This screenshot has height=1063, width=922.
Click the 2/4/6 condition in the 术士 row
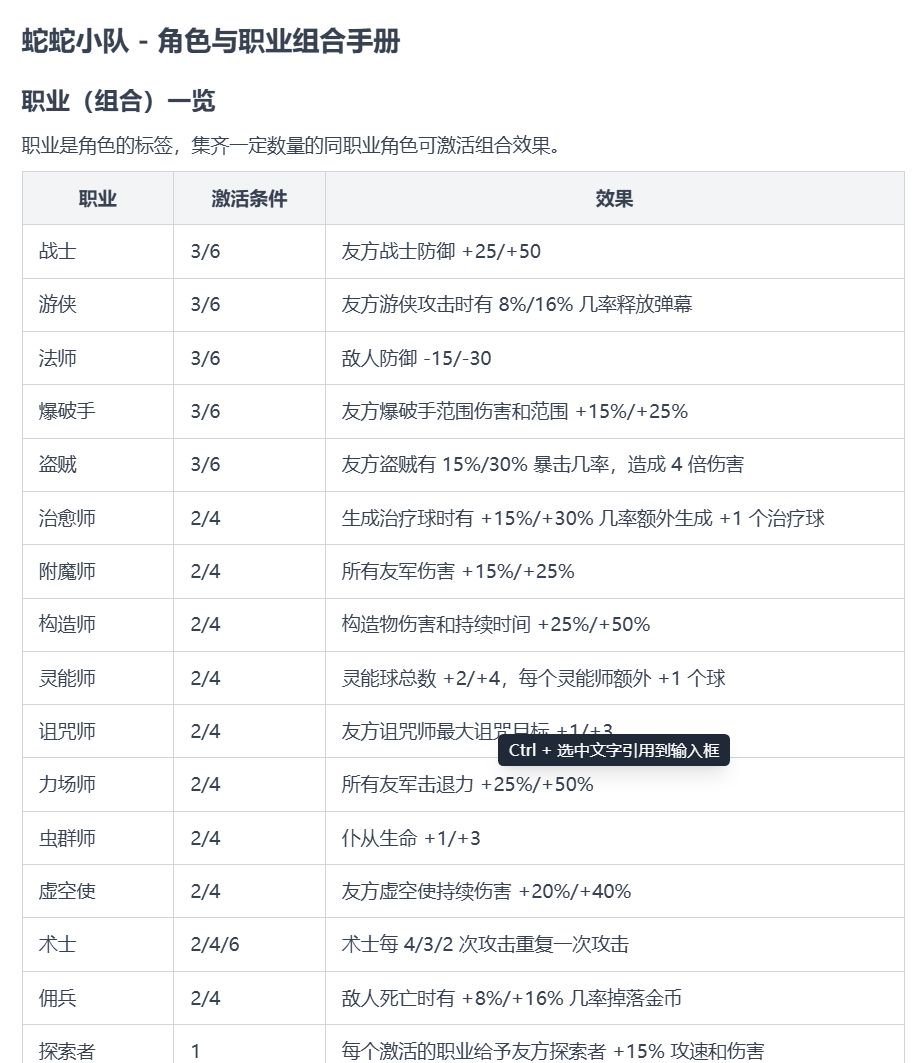point(215,944)
